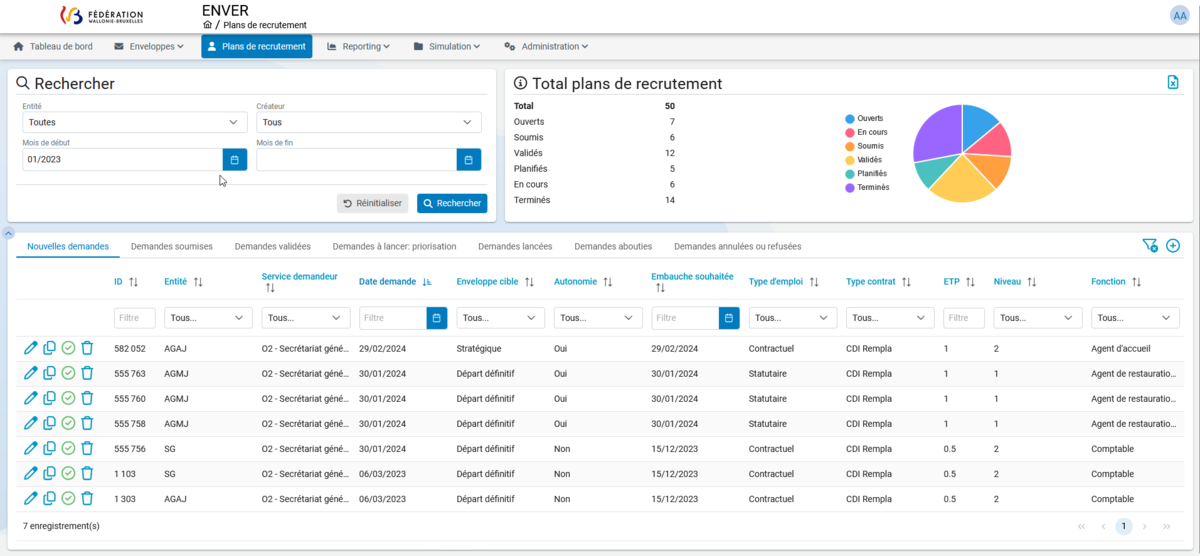Open calendar picker for Mois de début
The width and height of the screenshot is (1200, 556).
[x=235, y=159]
